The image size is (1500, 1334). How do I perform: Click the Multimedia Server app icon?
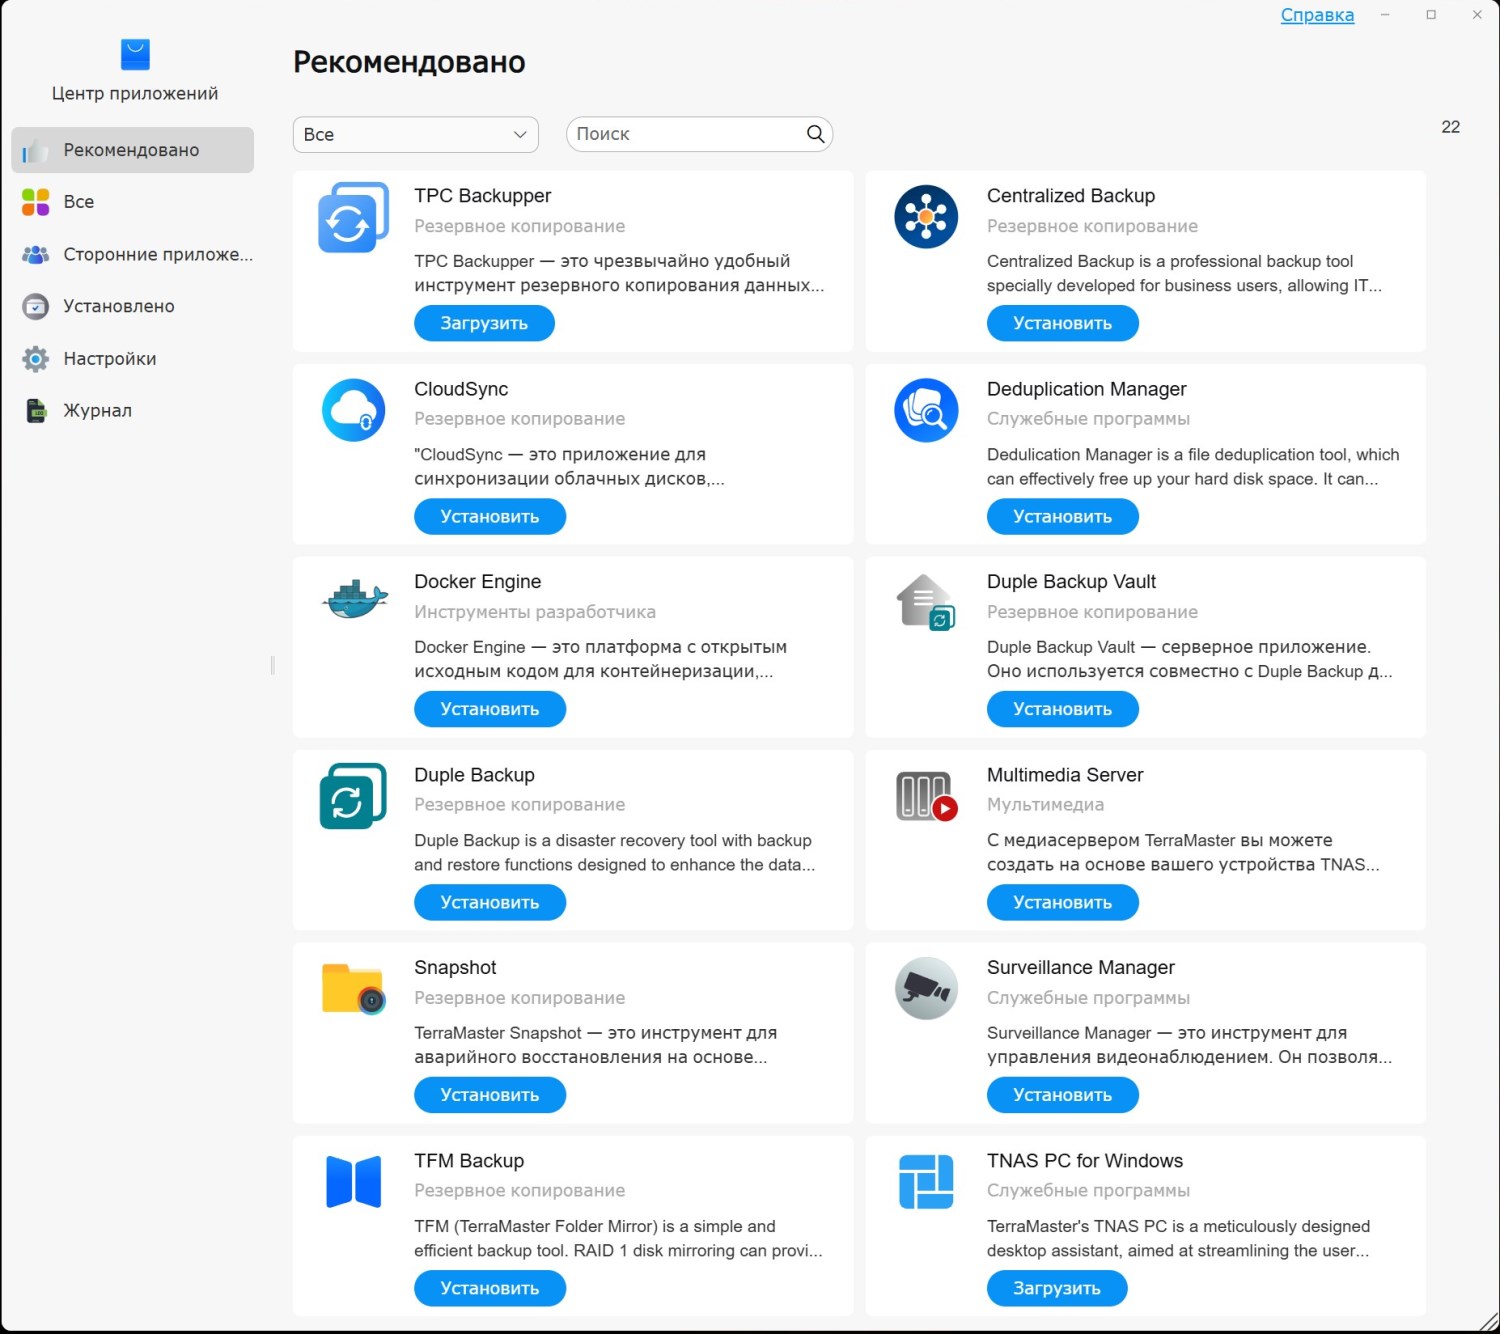(x=926, y=796)
